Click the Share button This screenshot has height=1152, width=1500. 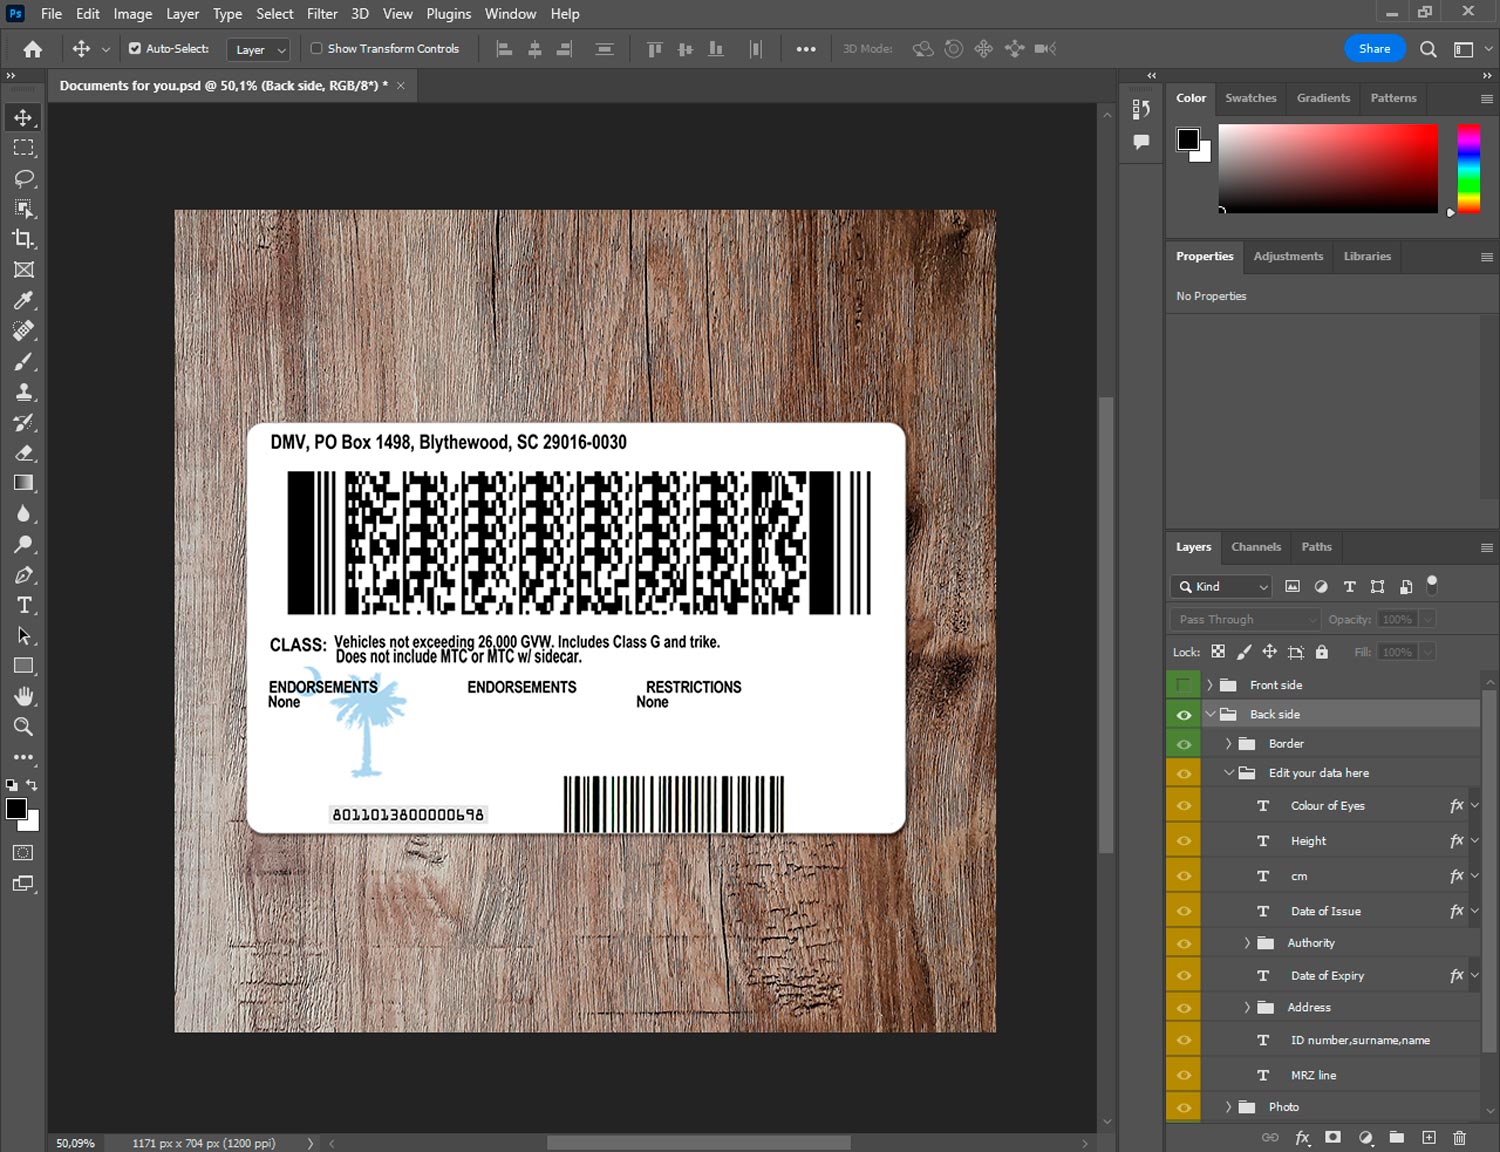(x=1374, y=48)
